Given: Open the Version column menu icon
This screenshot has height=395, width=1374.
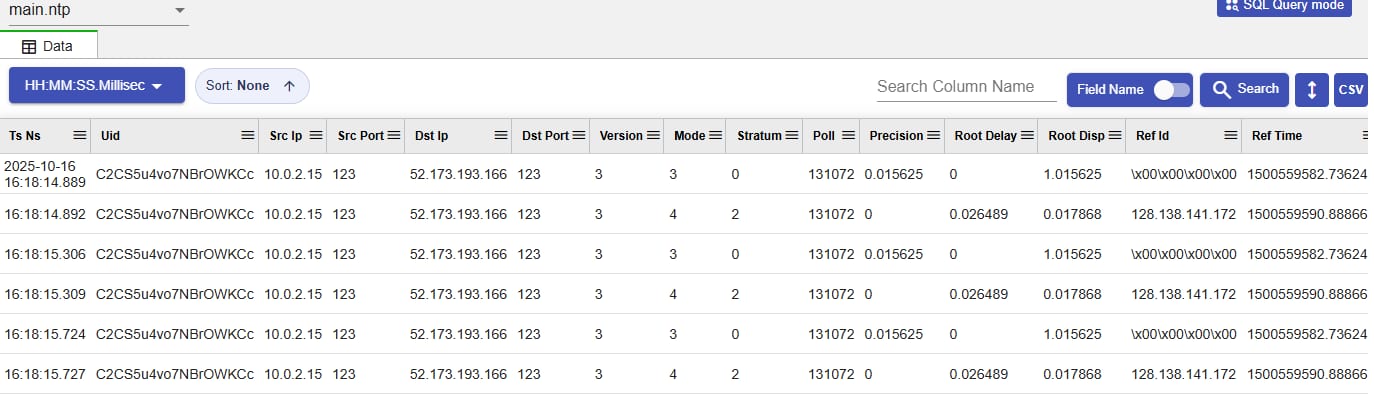Looking at the screenshot, I should (x=654, y=135).
